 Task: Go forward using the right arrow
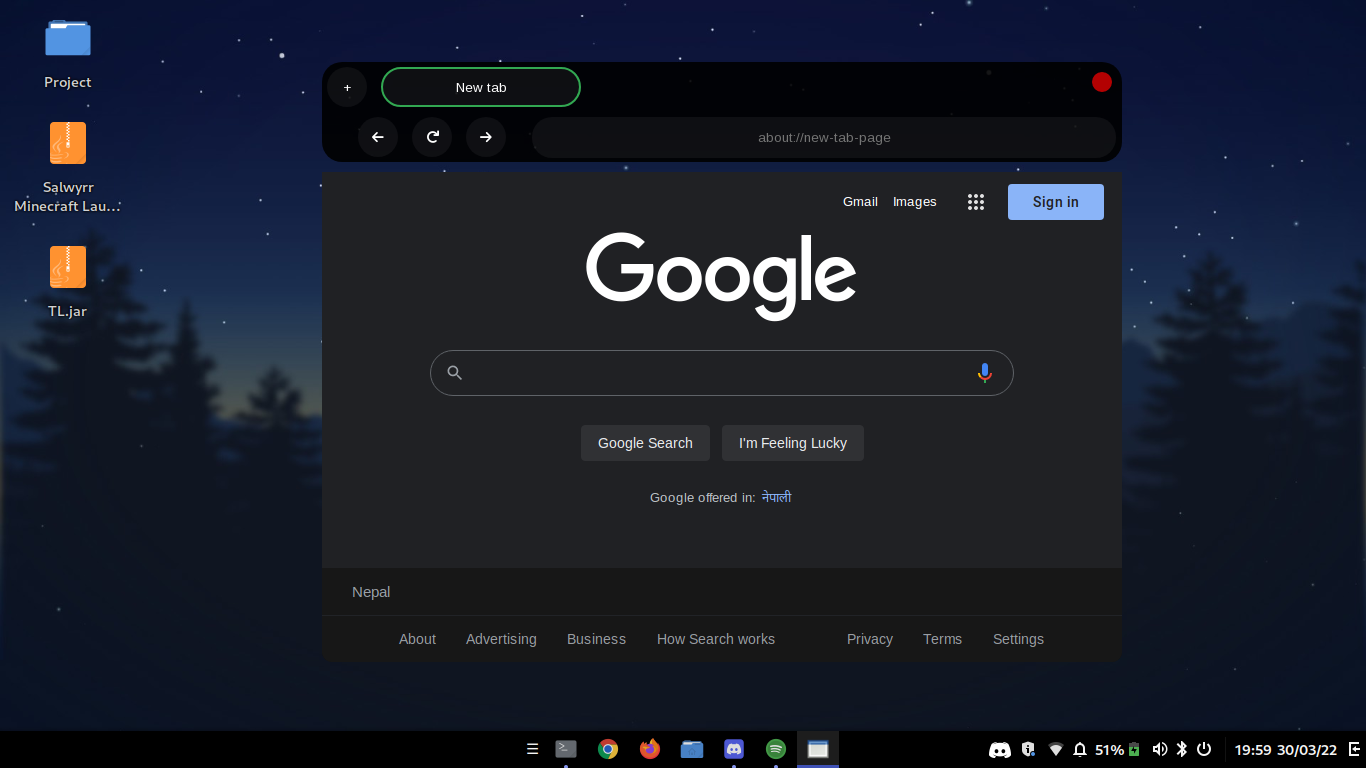[486, 137]
